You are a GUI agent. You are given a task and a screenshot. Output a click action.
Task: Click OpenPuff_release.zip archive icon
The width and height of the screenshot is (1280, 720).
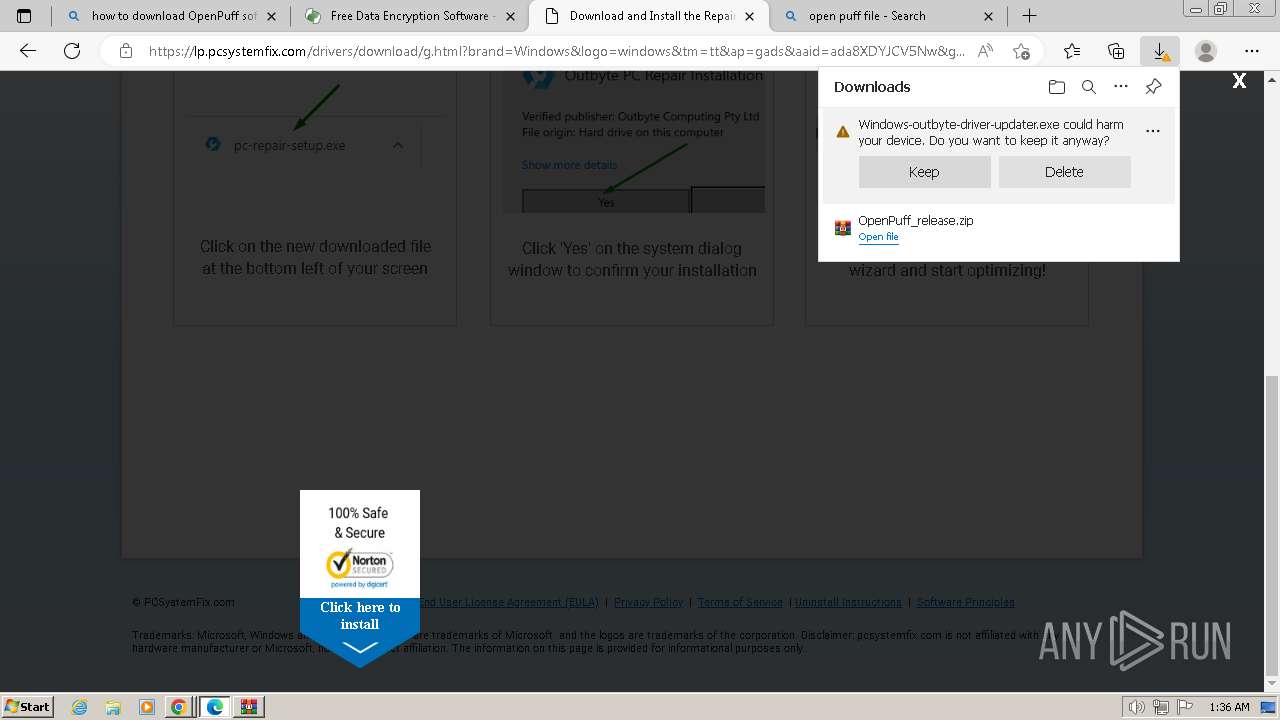pos(843,228)
